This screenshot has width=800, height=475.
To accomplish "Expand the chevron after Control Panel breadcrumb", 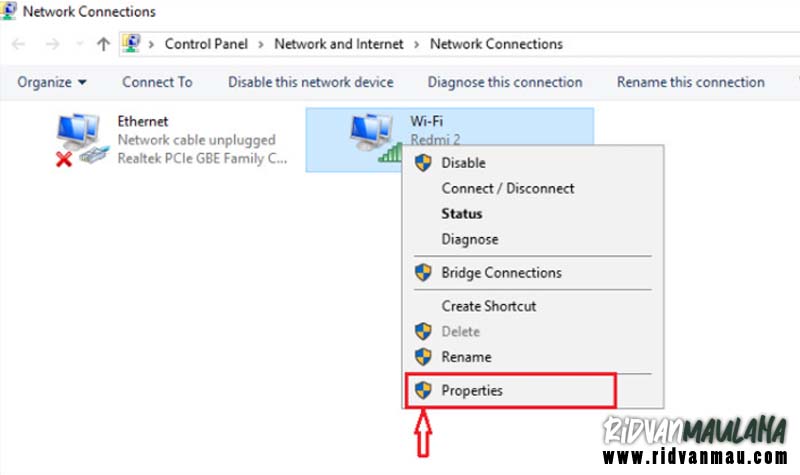I will click(x=260, y=44).
